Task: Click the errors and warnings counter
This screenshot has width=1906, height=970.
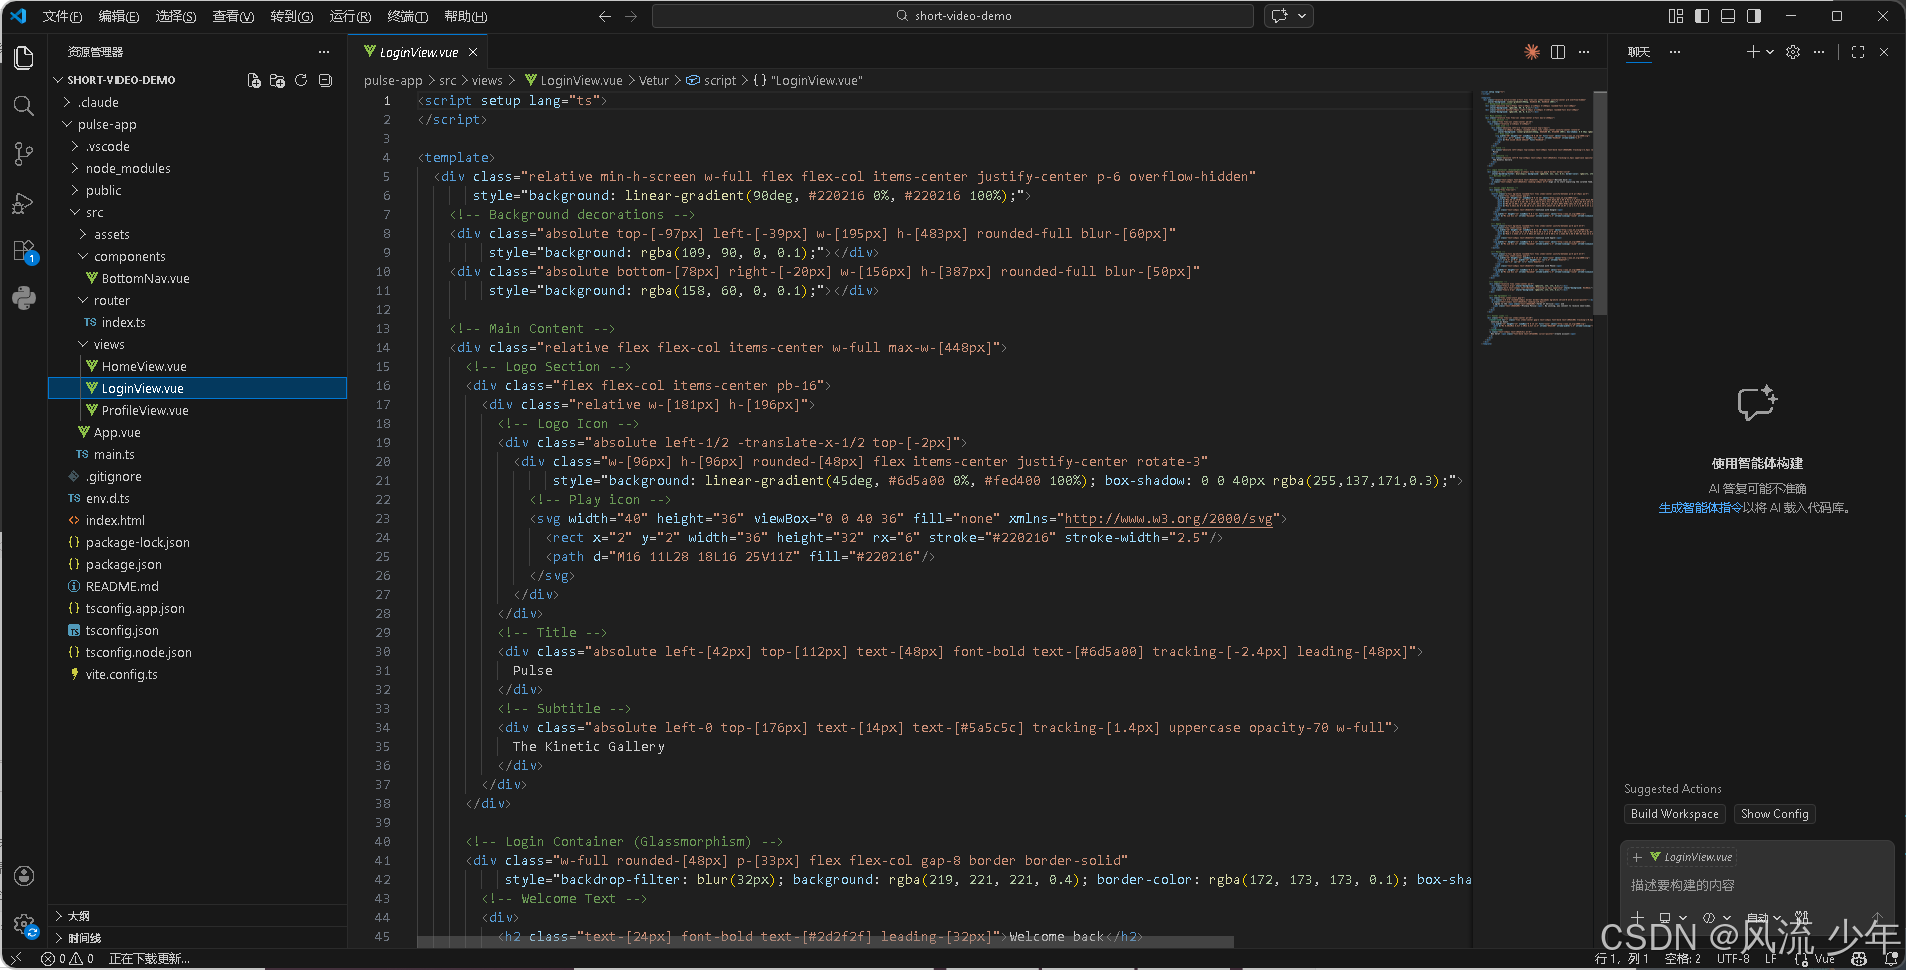Action: click(x=68, y=958)
